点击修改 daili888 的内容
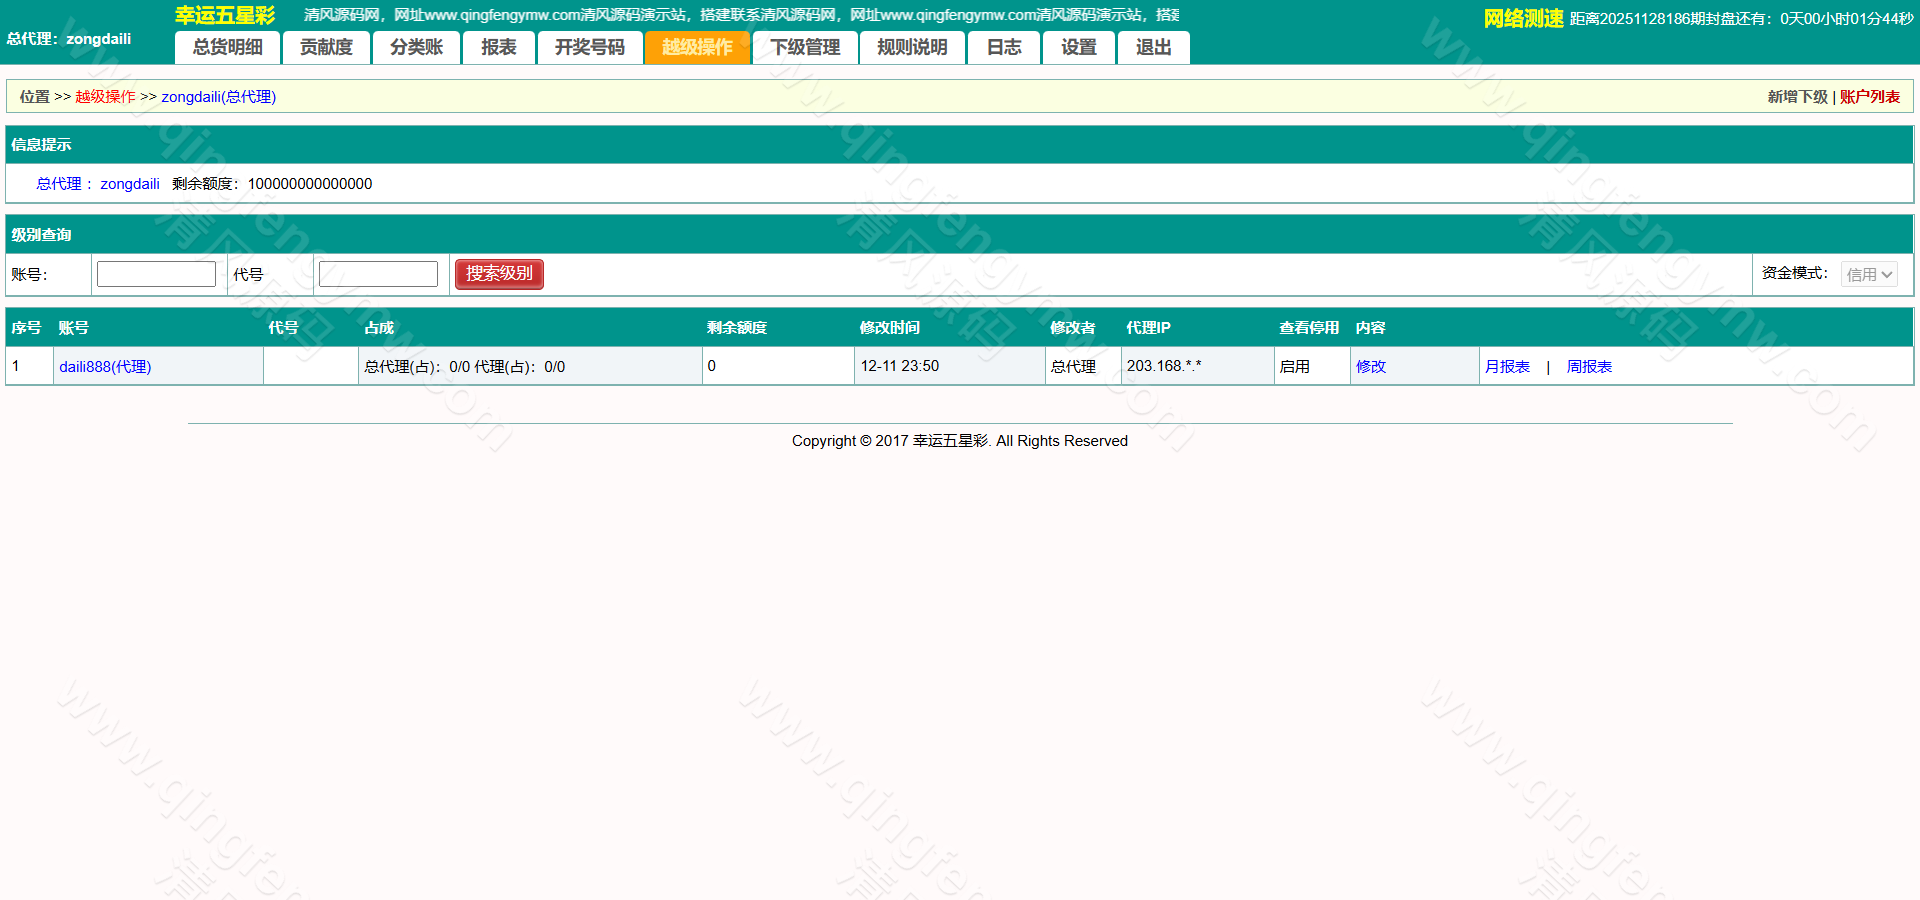The image size is (1920, 900). [x=1370, y=366]
